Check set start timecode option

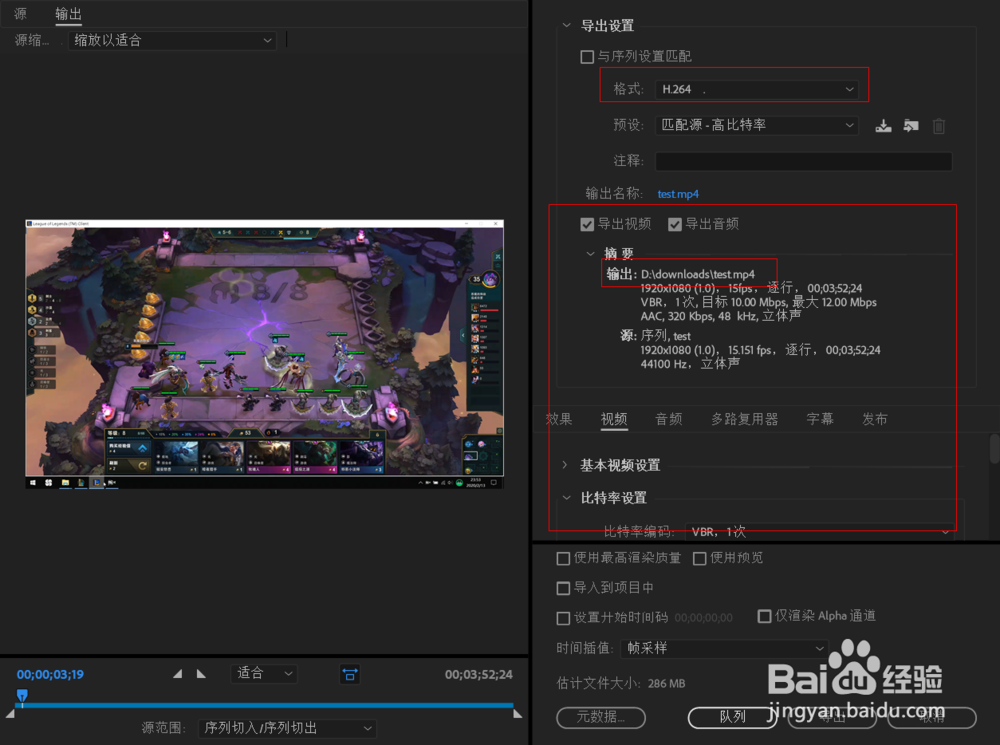[563, 617]
